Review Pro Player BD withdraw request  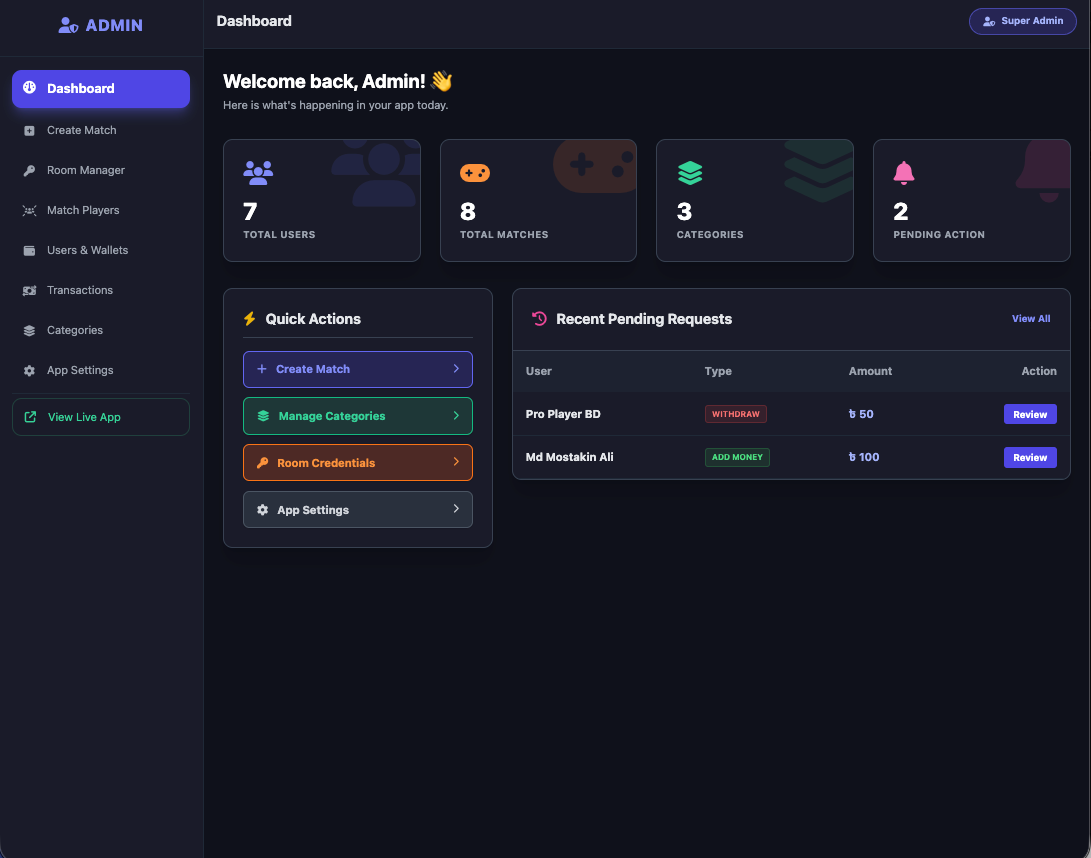pyautogui.click(x=1030, y=414)
